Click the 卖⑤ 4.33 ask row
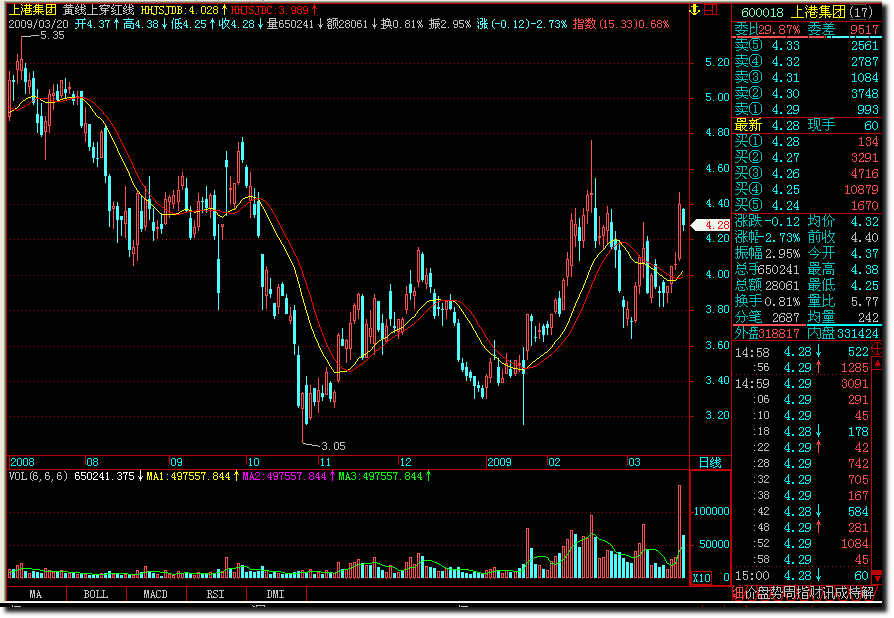894x618 pixels. (806, 46)
